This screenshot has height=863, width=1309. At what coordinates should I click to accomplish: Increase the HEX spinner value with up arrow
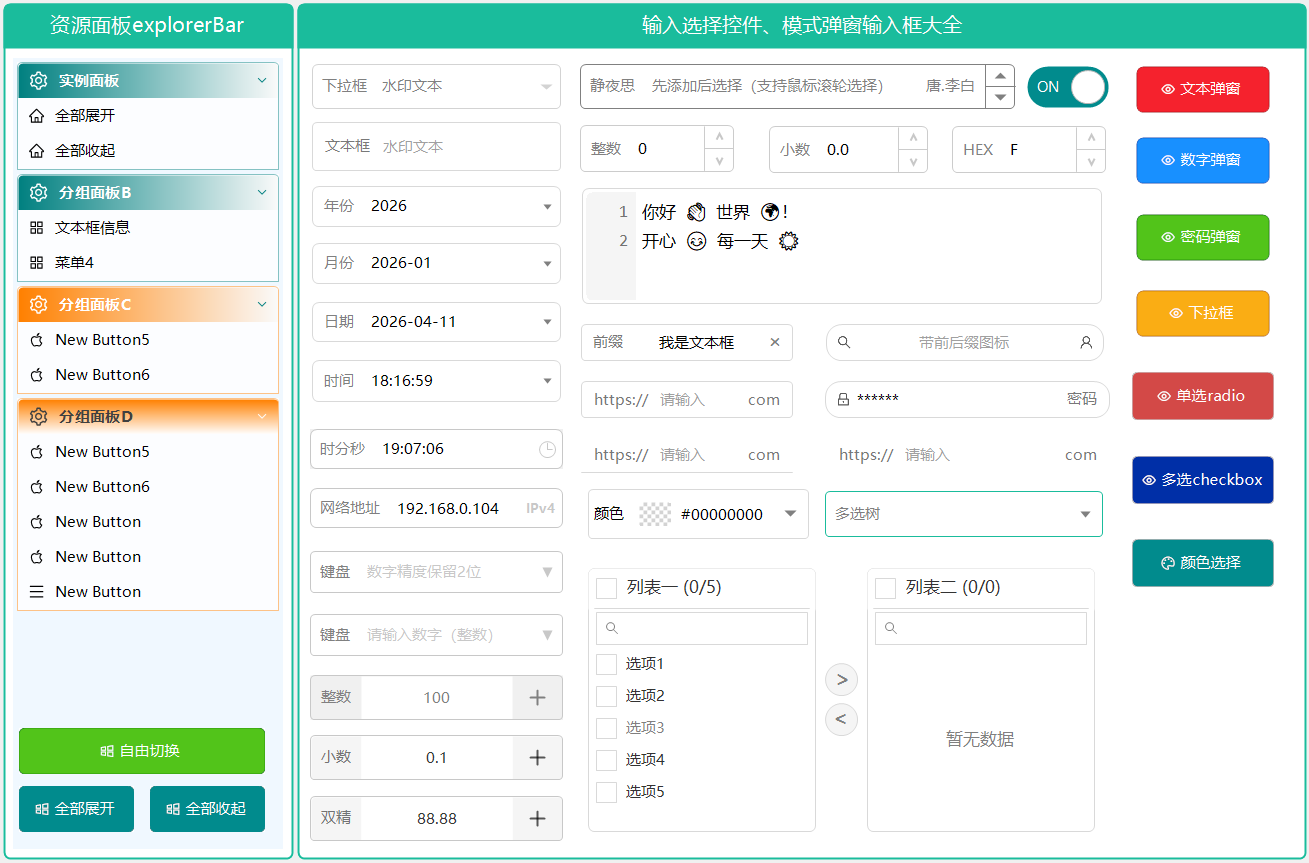pyautogui.click(x=1092, y=138)
